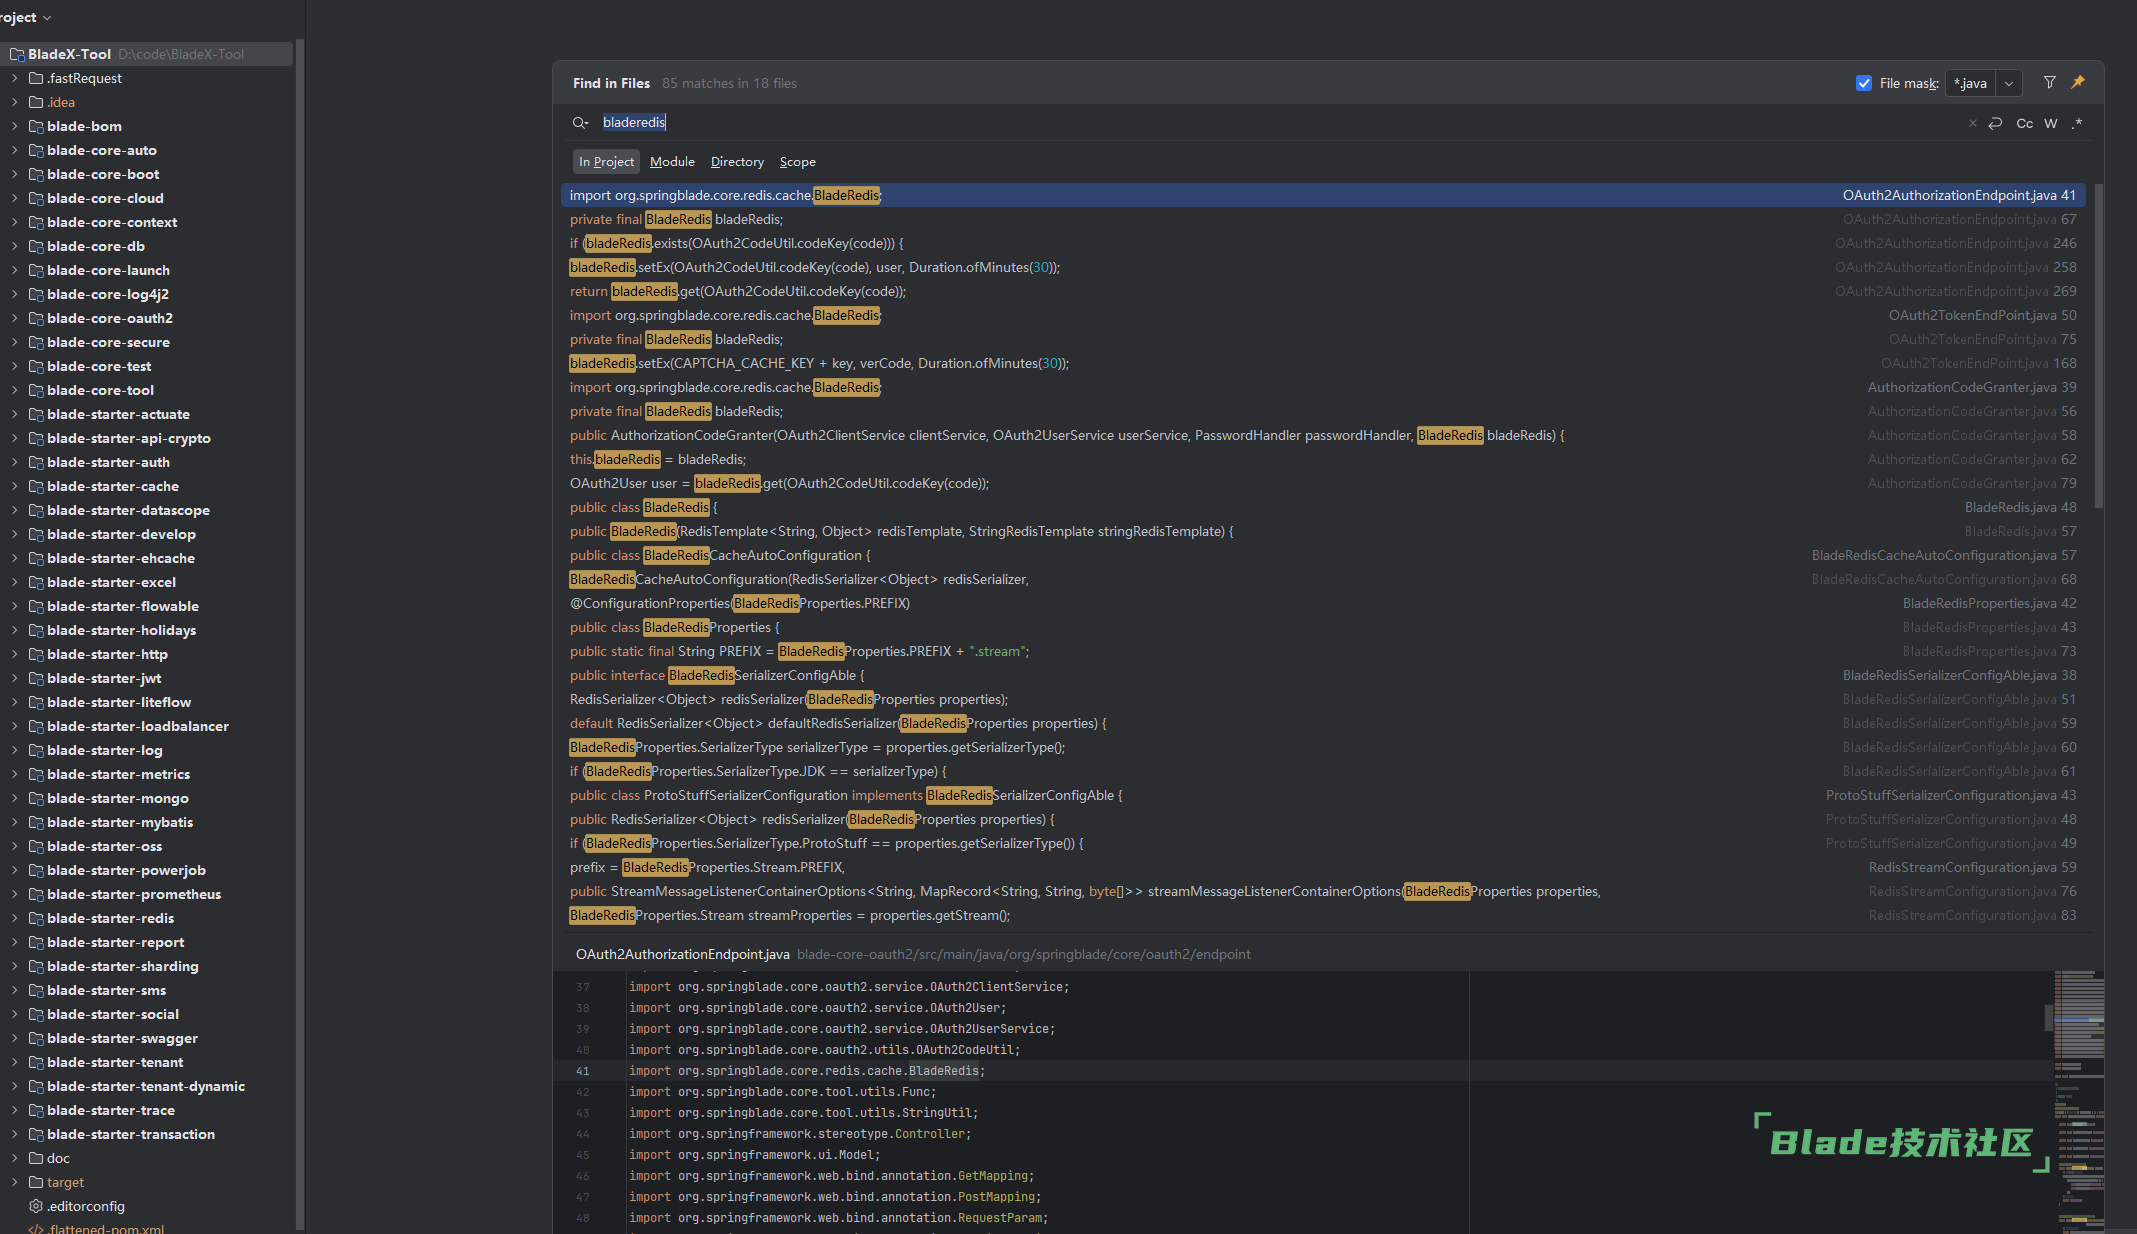Select the In Project scope tab
Viewport: 2137px width, 1234px height.
coord(606,162)
